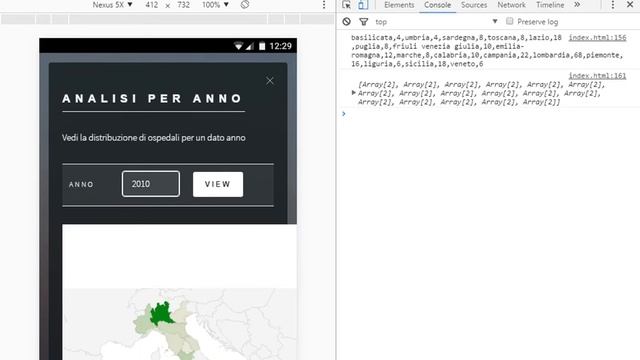Open the index.html:161 source link
640x360 pixels.
tap(597, 76)
